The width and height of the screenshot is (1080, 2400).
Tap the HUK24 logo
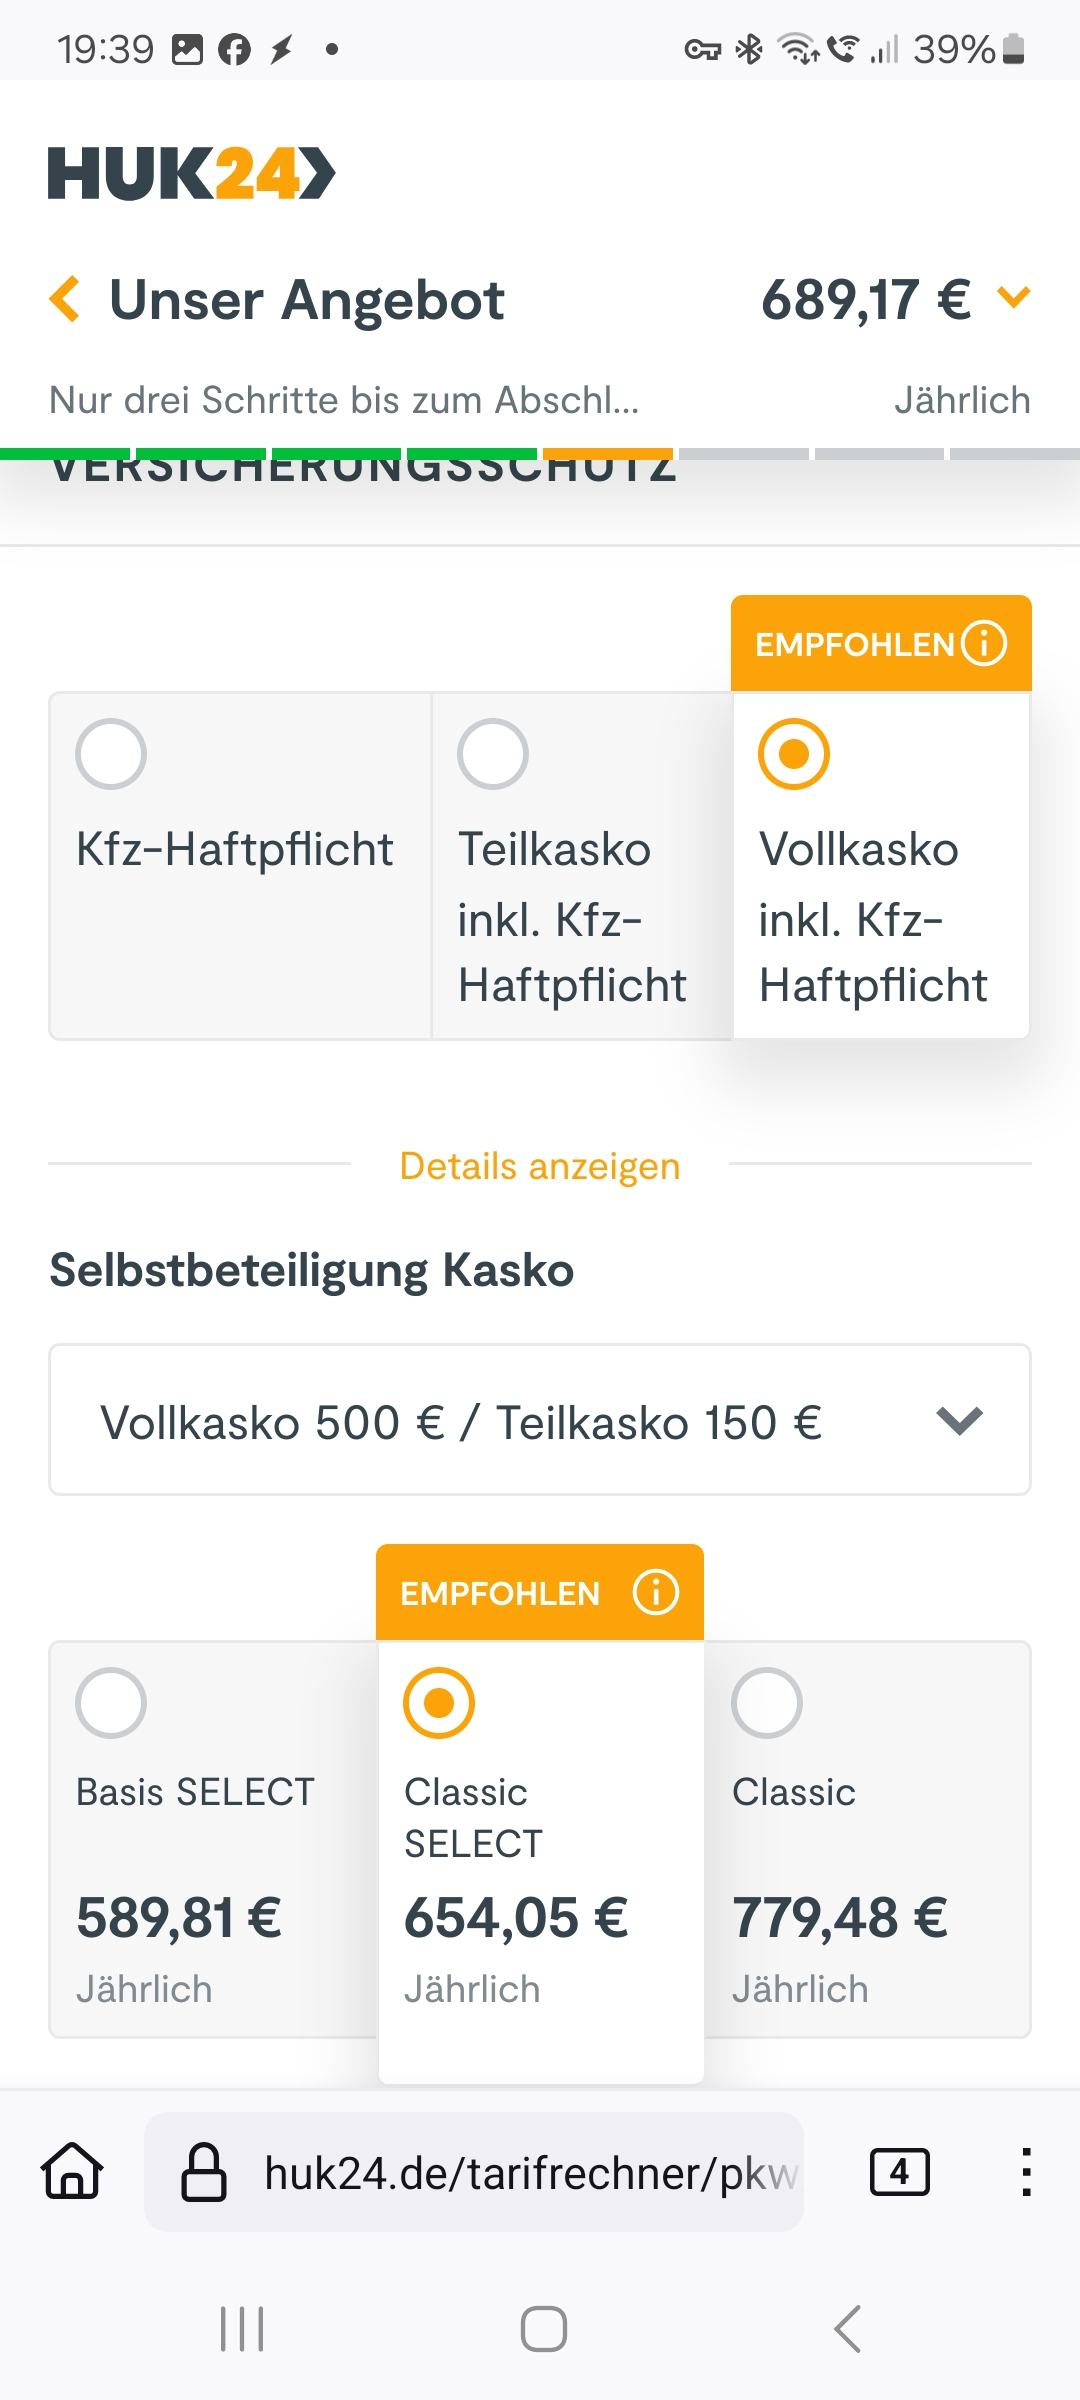point(191,174)
